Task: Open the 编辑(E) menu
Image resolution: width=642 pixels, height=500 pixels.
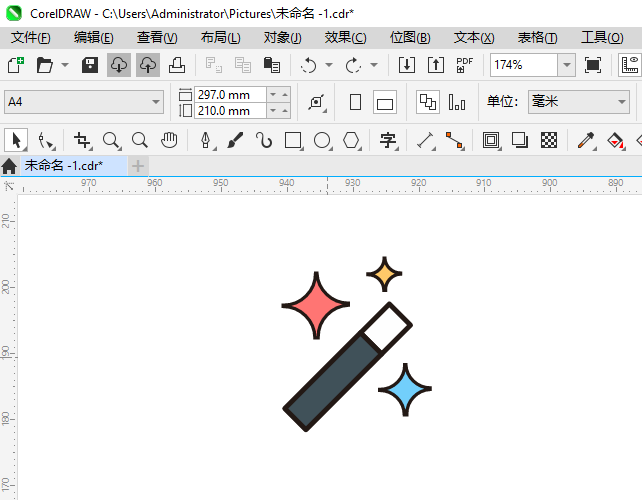Action: [93, 38]
